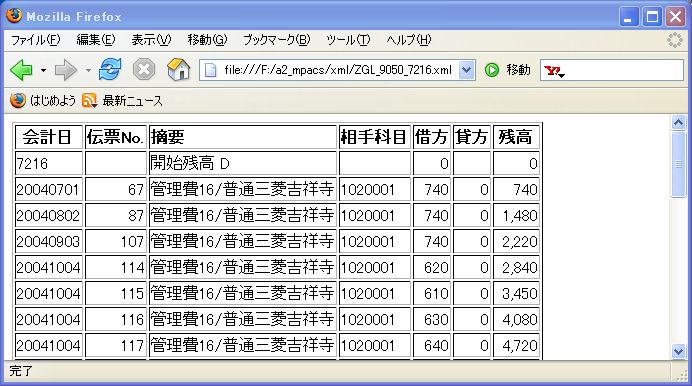Click the 7216 cell
The height and width of the screenshot is (386, 692).
[49, 163]
